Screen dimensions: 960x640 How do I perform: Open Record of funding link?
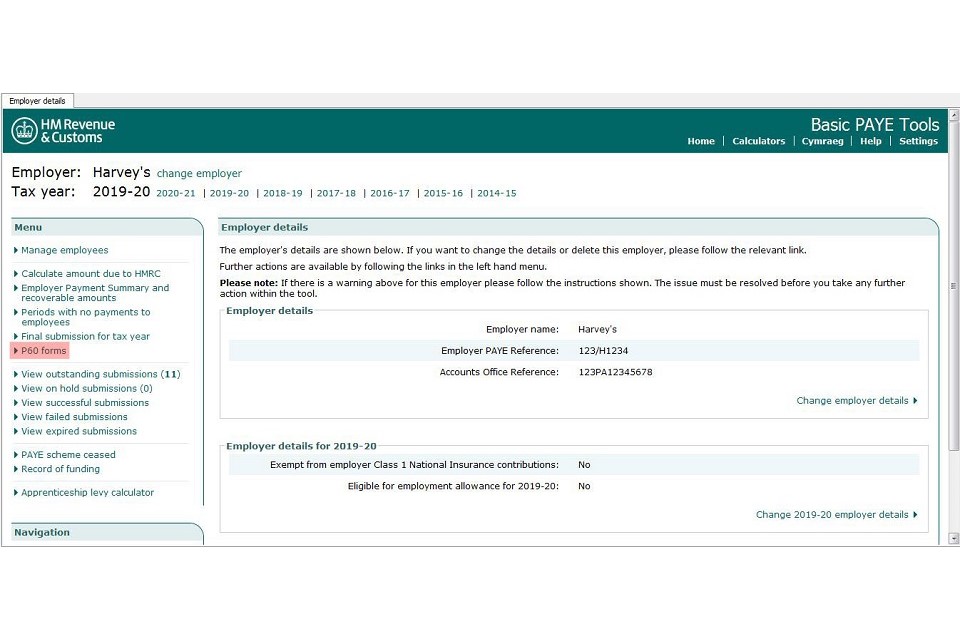tap(60, 469)
